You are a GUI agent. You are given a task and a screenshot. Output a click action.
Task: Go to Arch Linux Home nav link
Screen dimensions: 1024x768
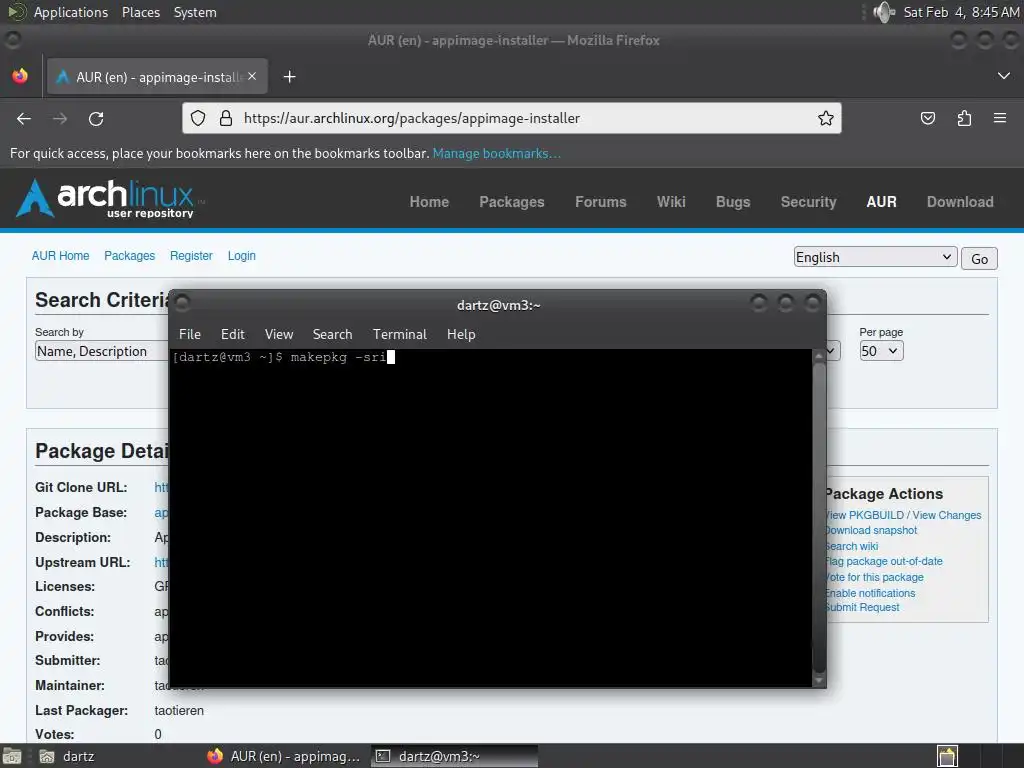click(429, 202)
